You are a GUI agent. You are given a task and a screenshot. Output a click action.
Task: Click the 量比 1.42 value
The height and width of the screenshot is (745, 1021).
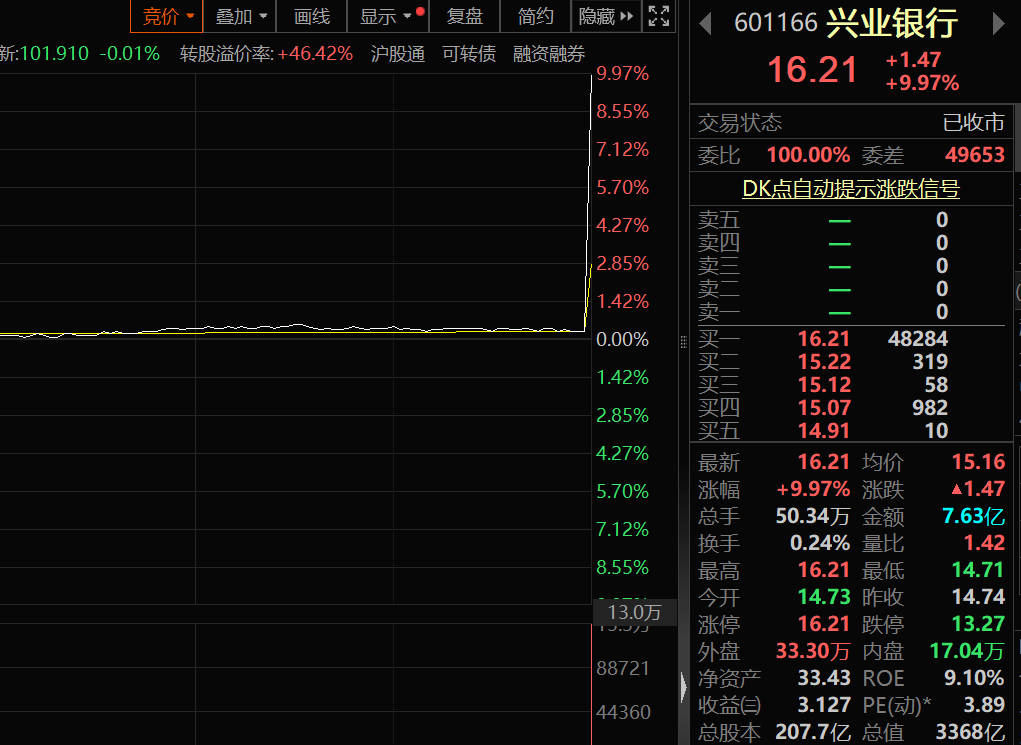[x=984, y=542]
